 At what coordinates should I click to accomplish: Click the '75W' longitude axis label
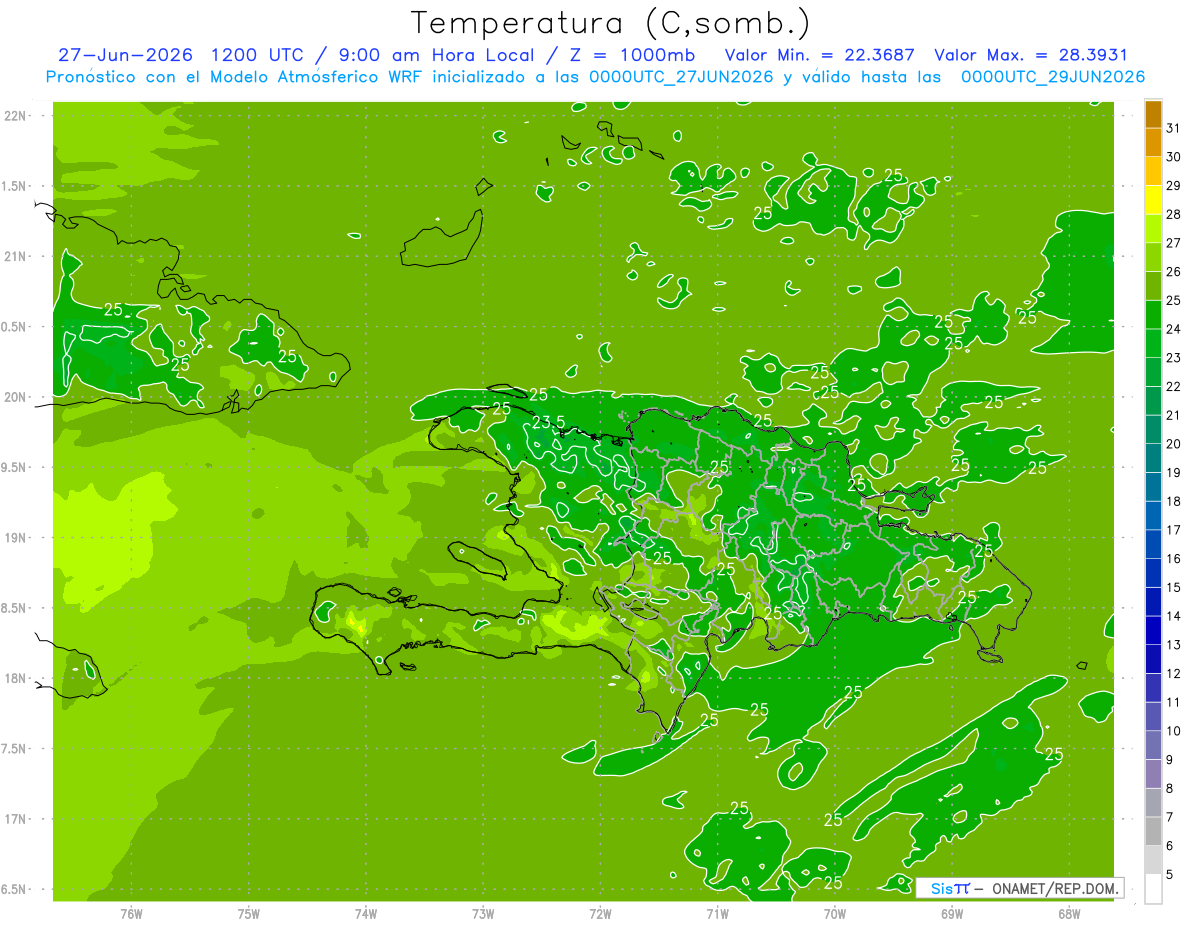pyautogui.click(x=249, y=913)
